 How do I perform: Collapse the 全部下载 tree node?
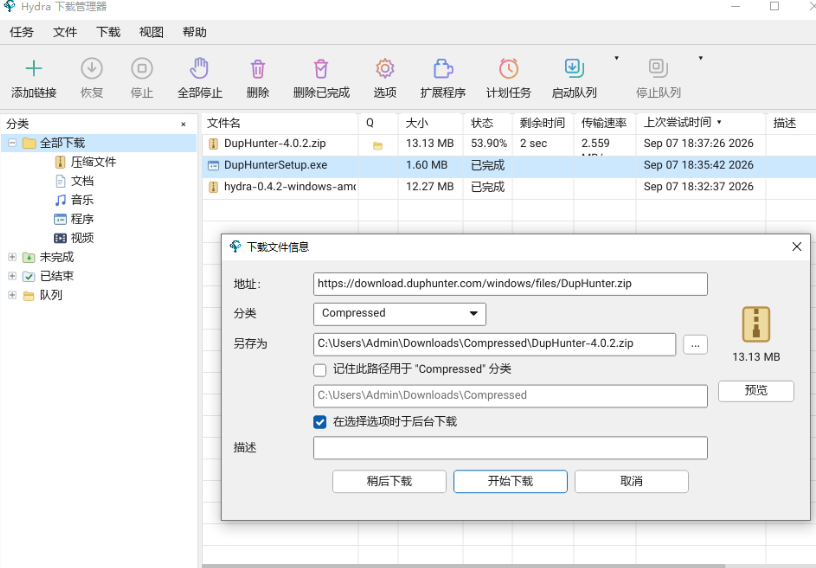point(12,143)
